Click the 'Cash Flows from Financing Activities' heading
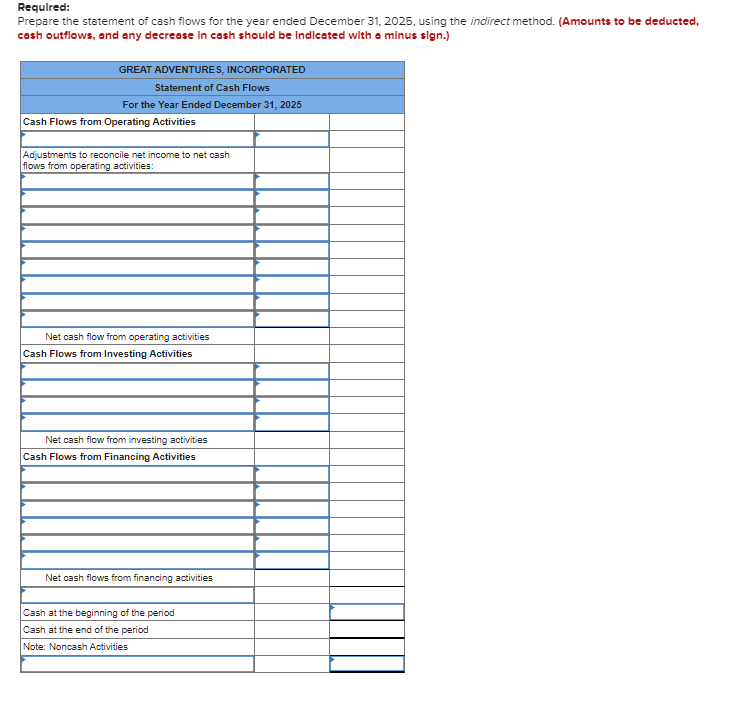 point(109,457)
